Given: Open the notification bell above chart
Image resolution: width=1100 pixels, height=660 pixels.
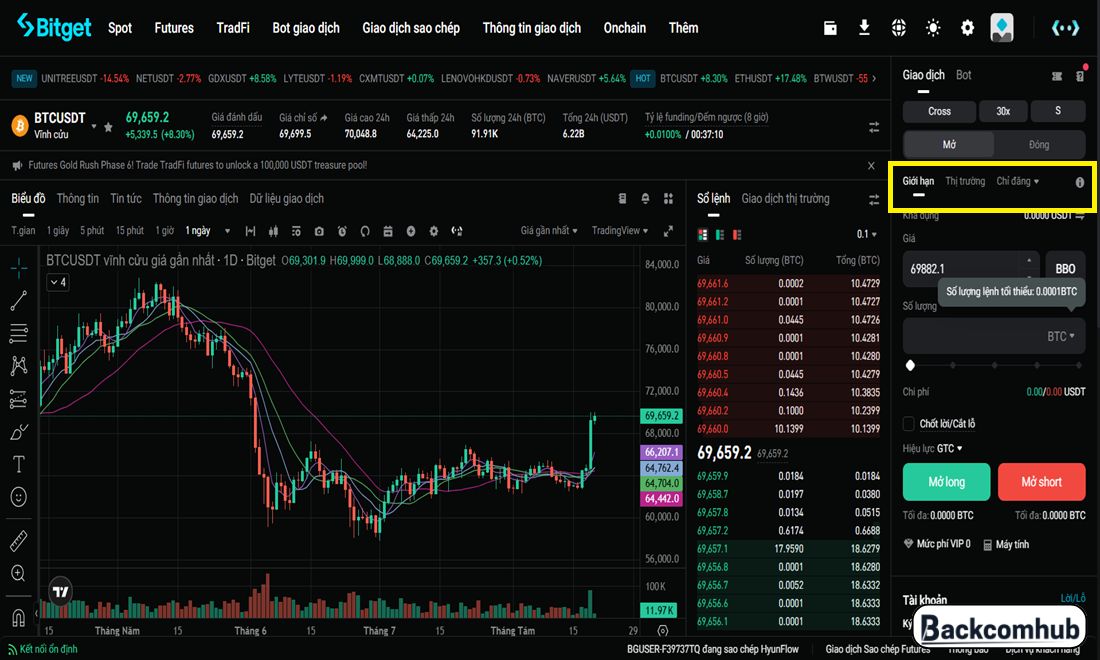Looking at the screenshot, I should [x=645, y=198].
